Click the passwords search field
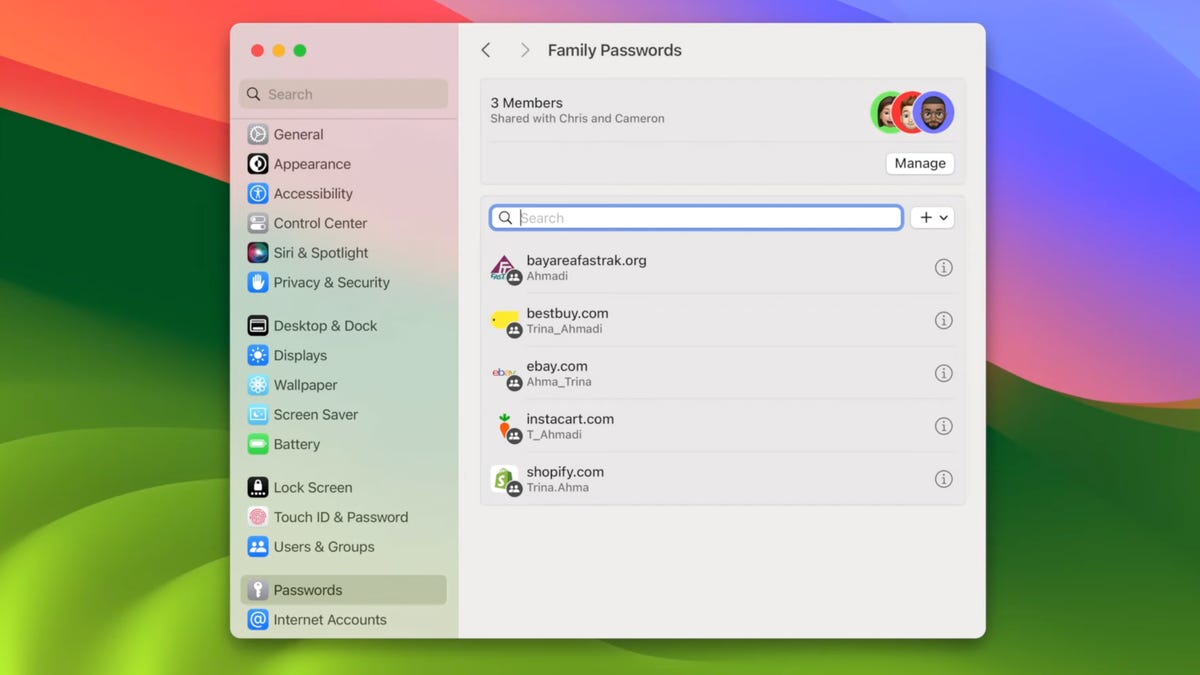 coord(697,217)
